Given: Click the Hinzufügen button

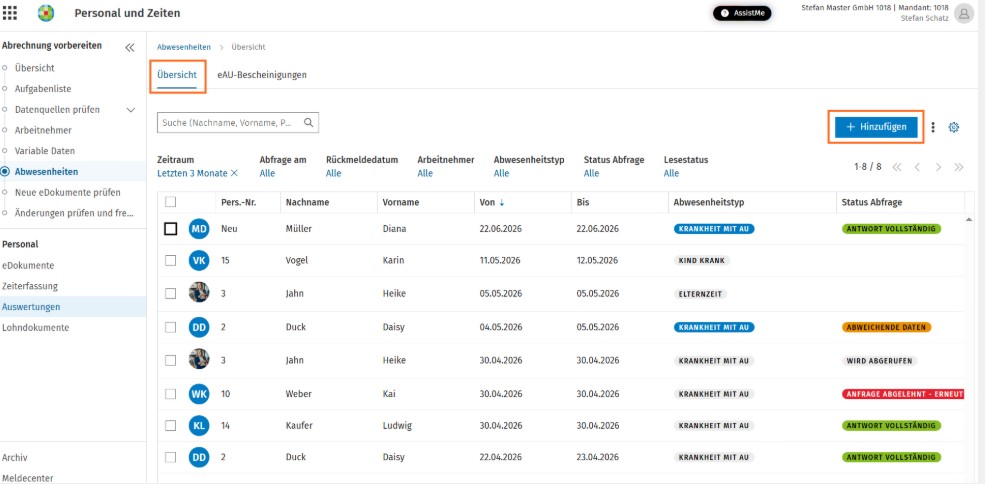Looking at the screenshot, I should [x=876, y=127].
